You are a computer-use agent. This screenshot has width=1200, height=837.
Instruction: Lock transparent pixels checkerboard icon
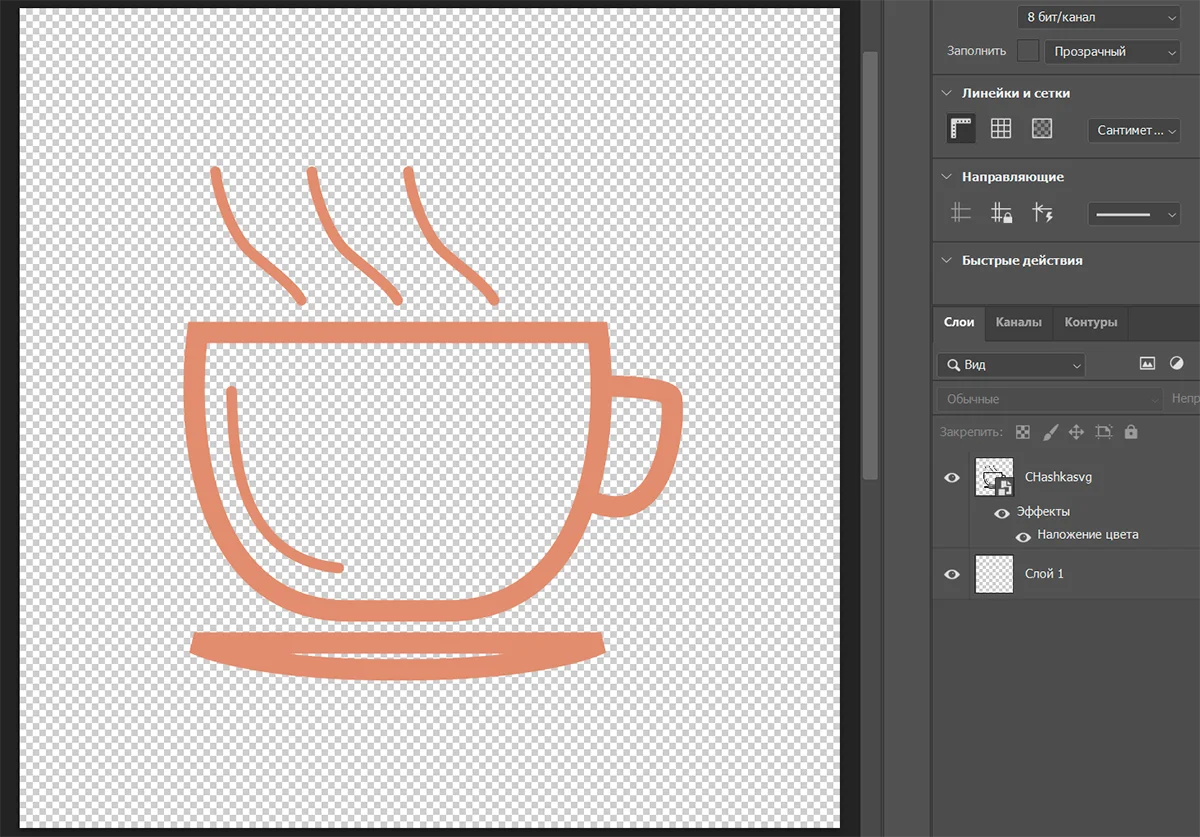tap(1023, 432)
